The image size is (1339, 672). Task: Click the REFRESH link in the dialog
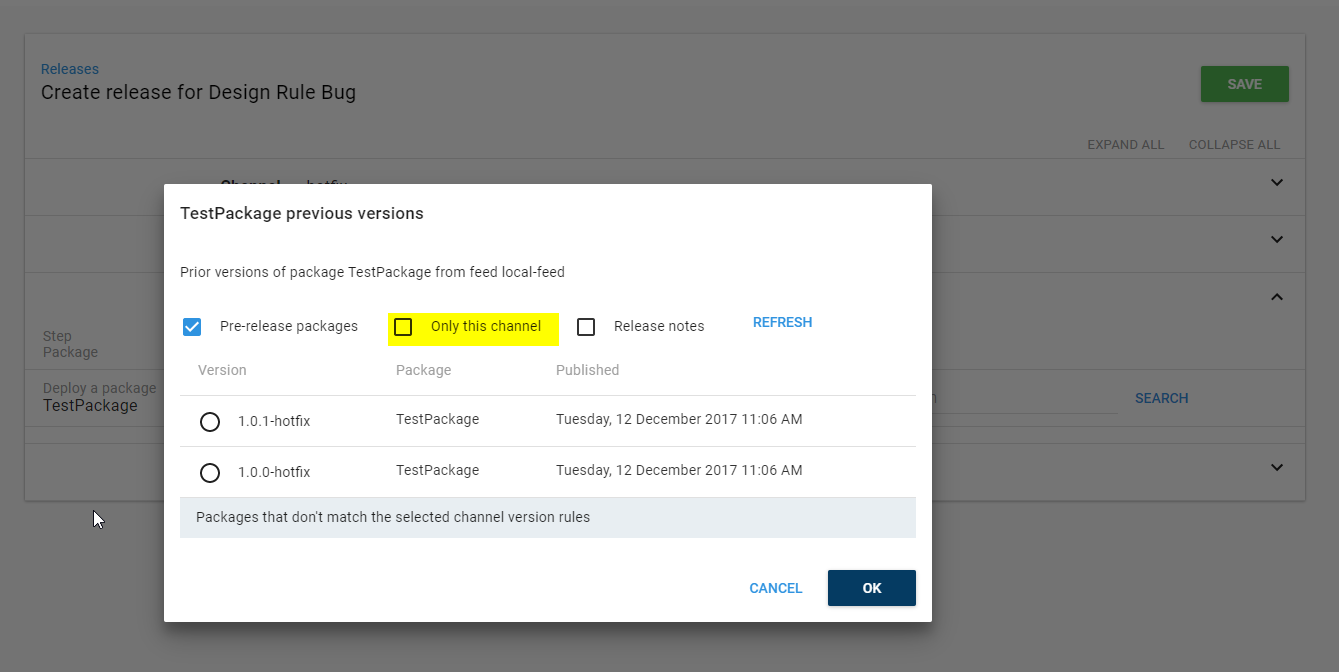782,322
